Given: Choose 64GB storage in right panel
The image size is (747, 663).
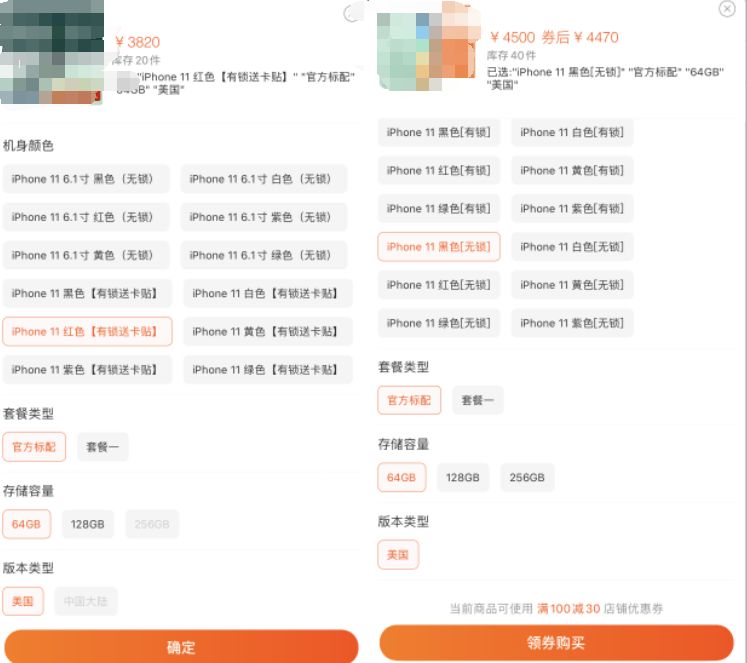Looking at the screenshot, I should tap(402, 477).
